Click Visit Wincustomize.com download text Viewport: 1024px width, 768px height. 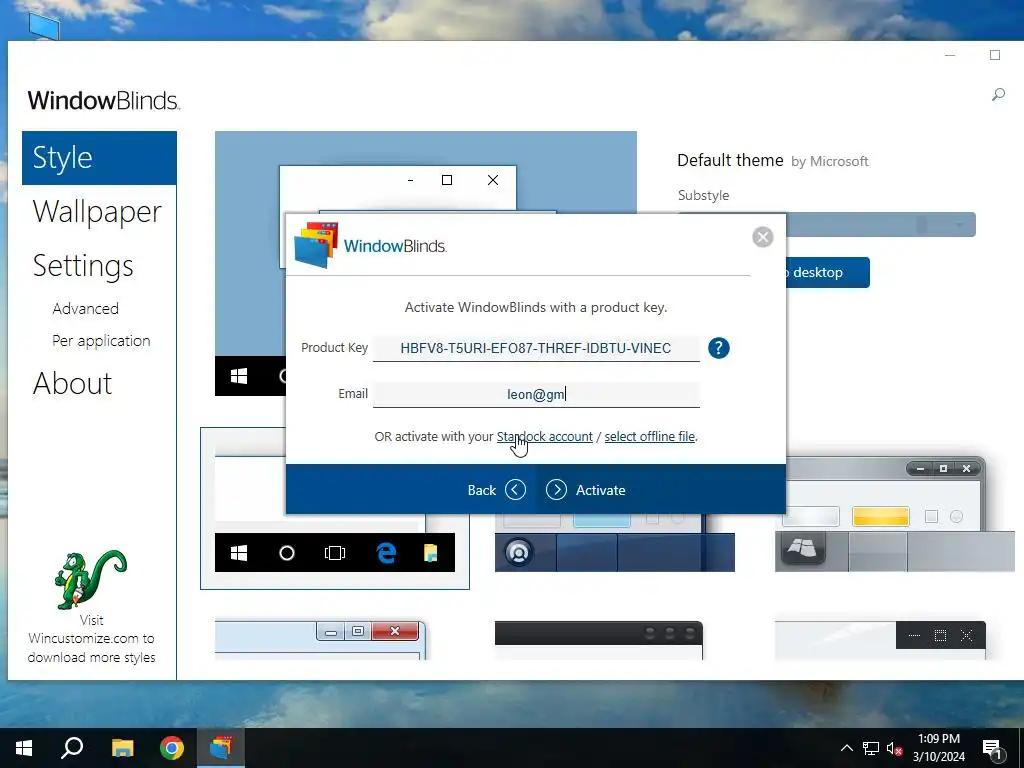pos(91,639)
